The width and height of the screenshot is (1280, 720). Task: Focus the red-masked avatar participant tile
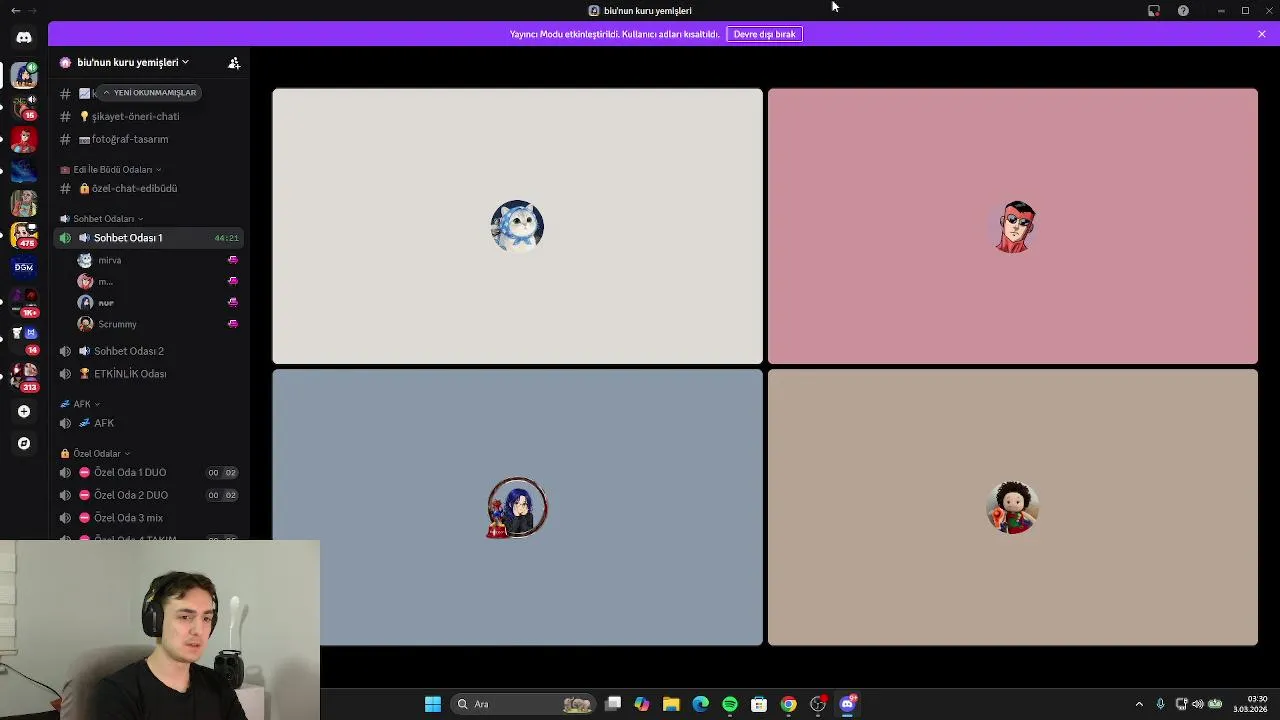click(x=1013, y=226)
